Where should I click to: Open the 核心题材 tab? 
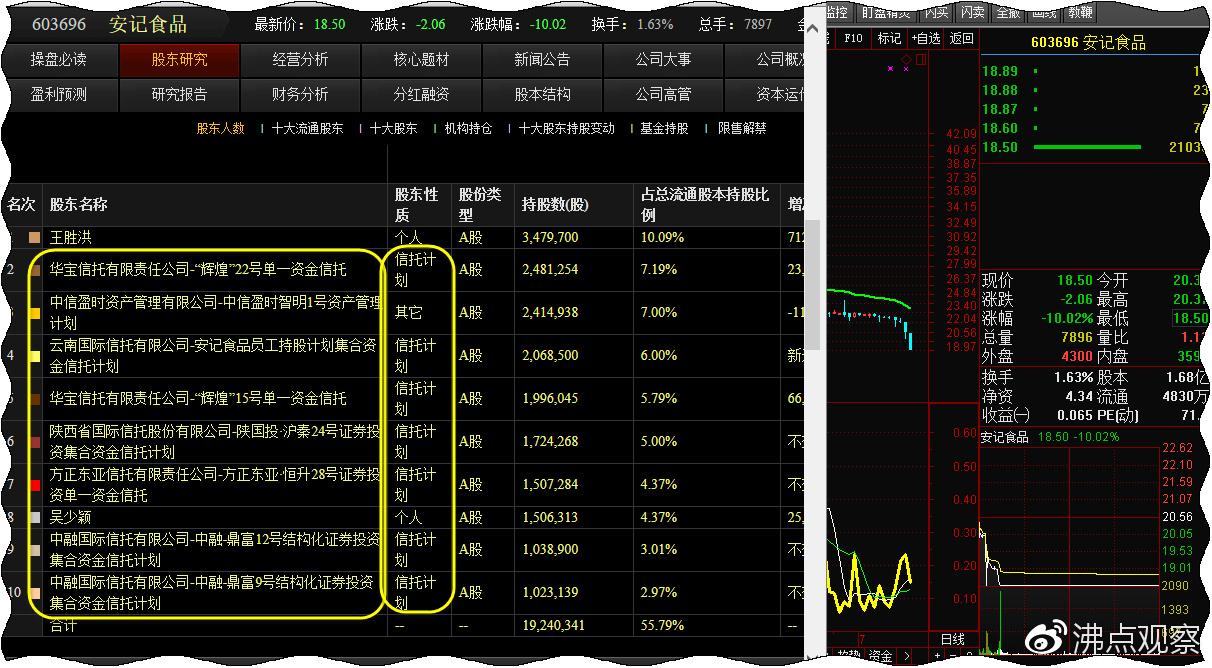(x=422, y=60)
